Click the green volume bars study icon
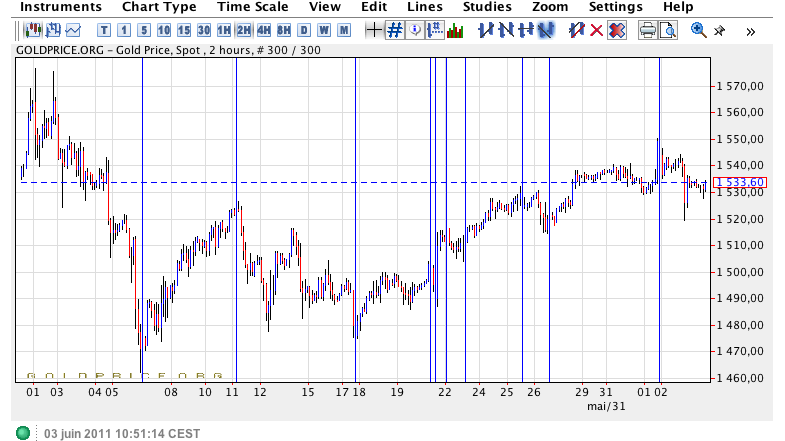The width and height of the screenshot is (785, 441). tap(455, 30)
